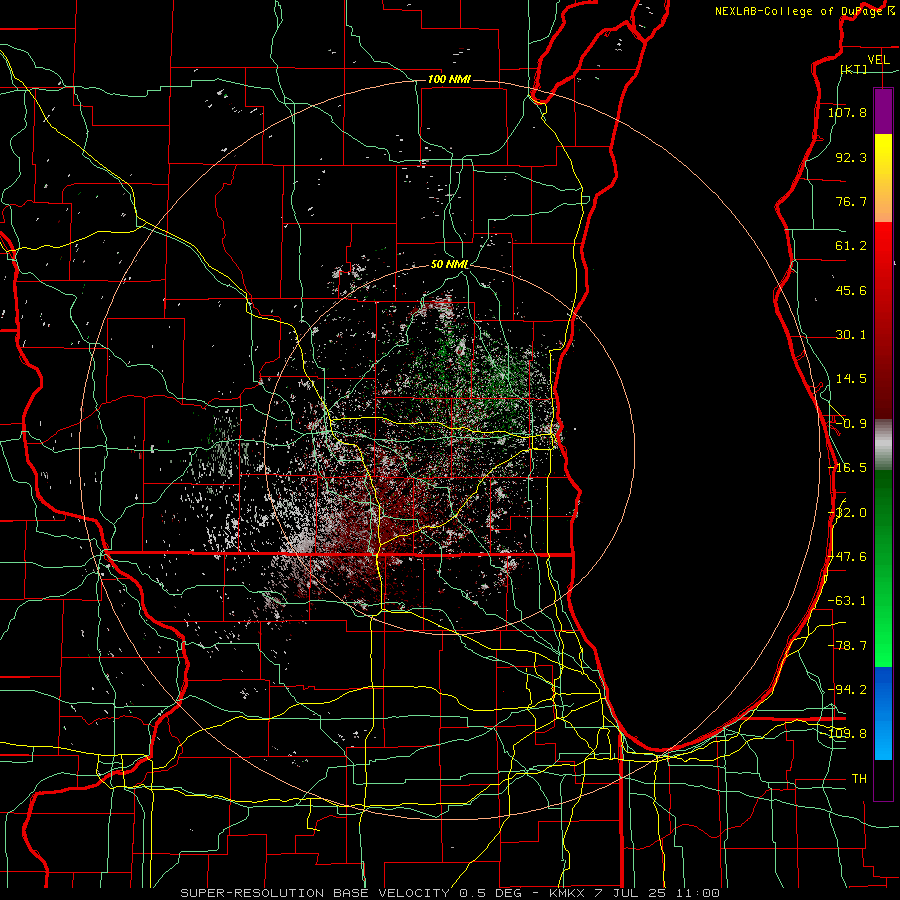Click the 76.7 legend value
This screenshot has width=900, height=900.
[851, 201]
